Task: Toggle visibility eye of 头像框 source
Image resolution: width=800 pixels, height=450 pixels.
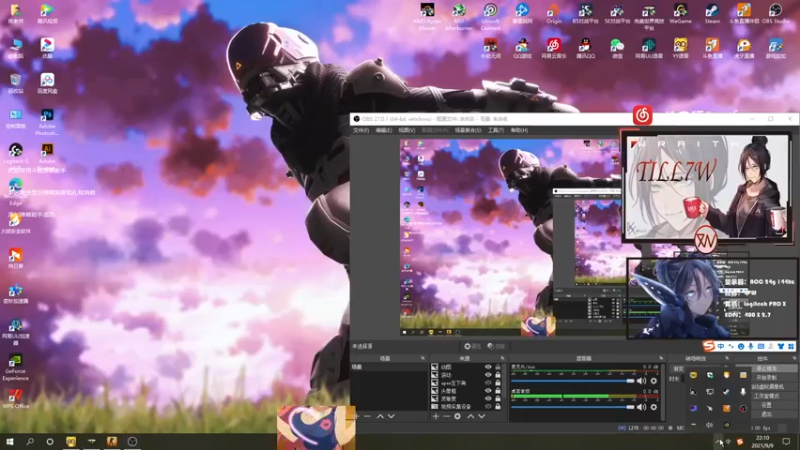Action: 488,391
